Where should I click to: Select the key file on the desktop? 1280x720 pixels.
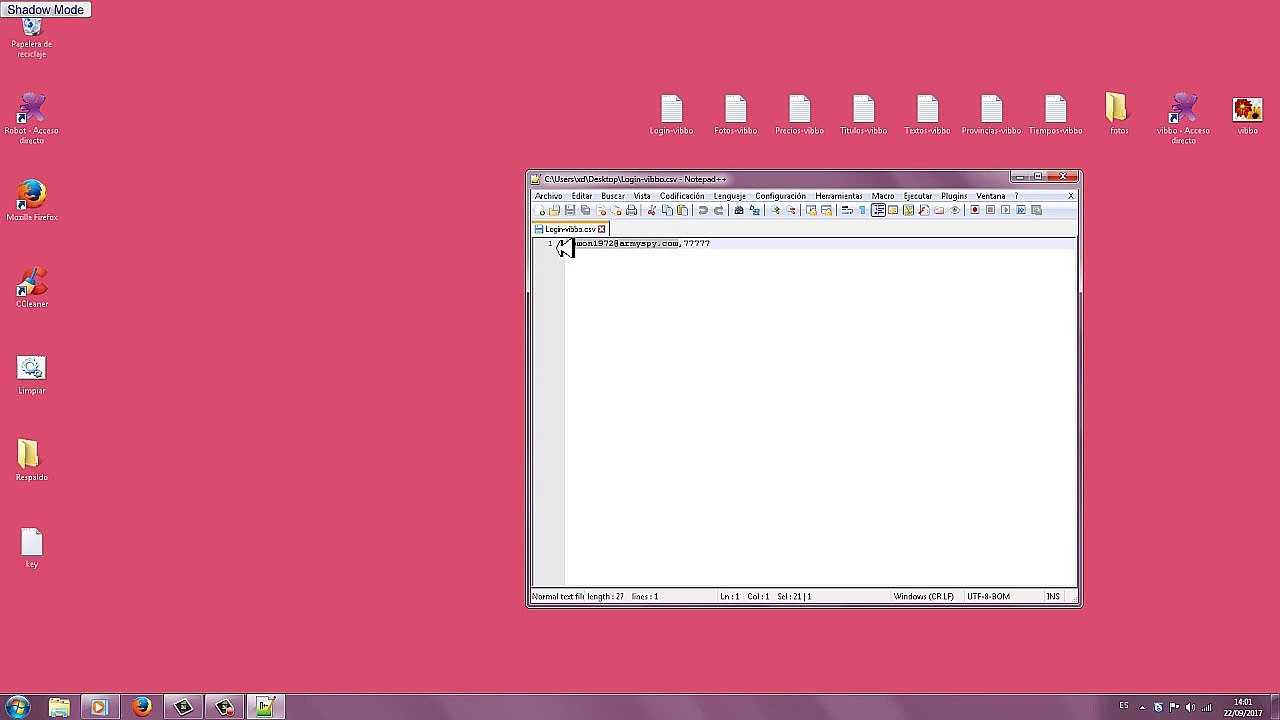31,548
